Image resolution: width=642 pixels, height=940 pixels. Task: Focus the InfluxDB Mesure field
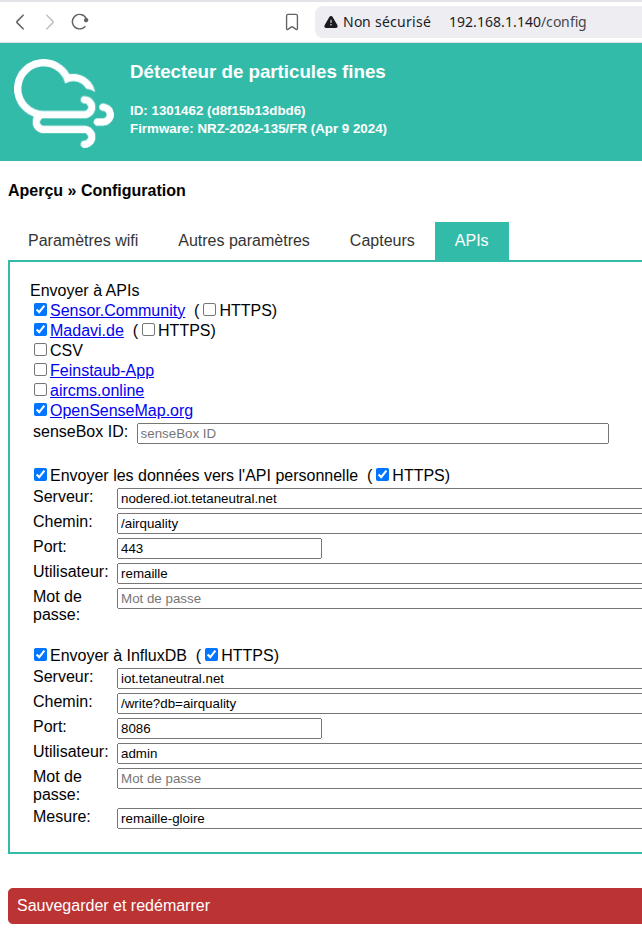[378, 819]
